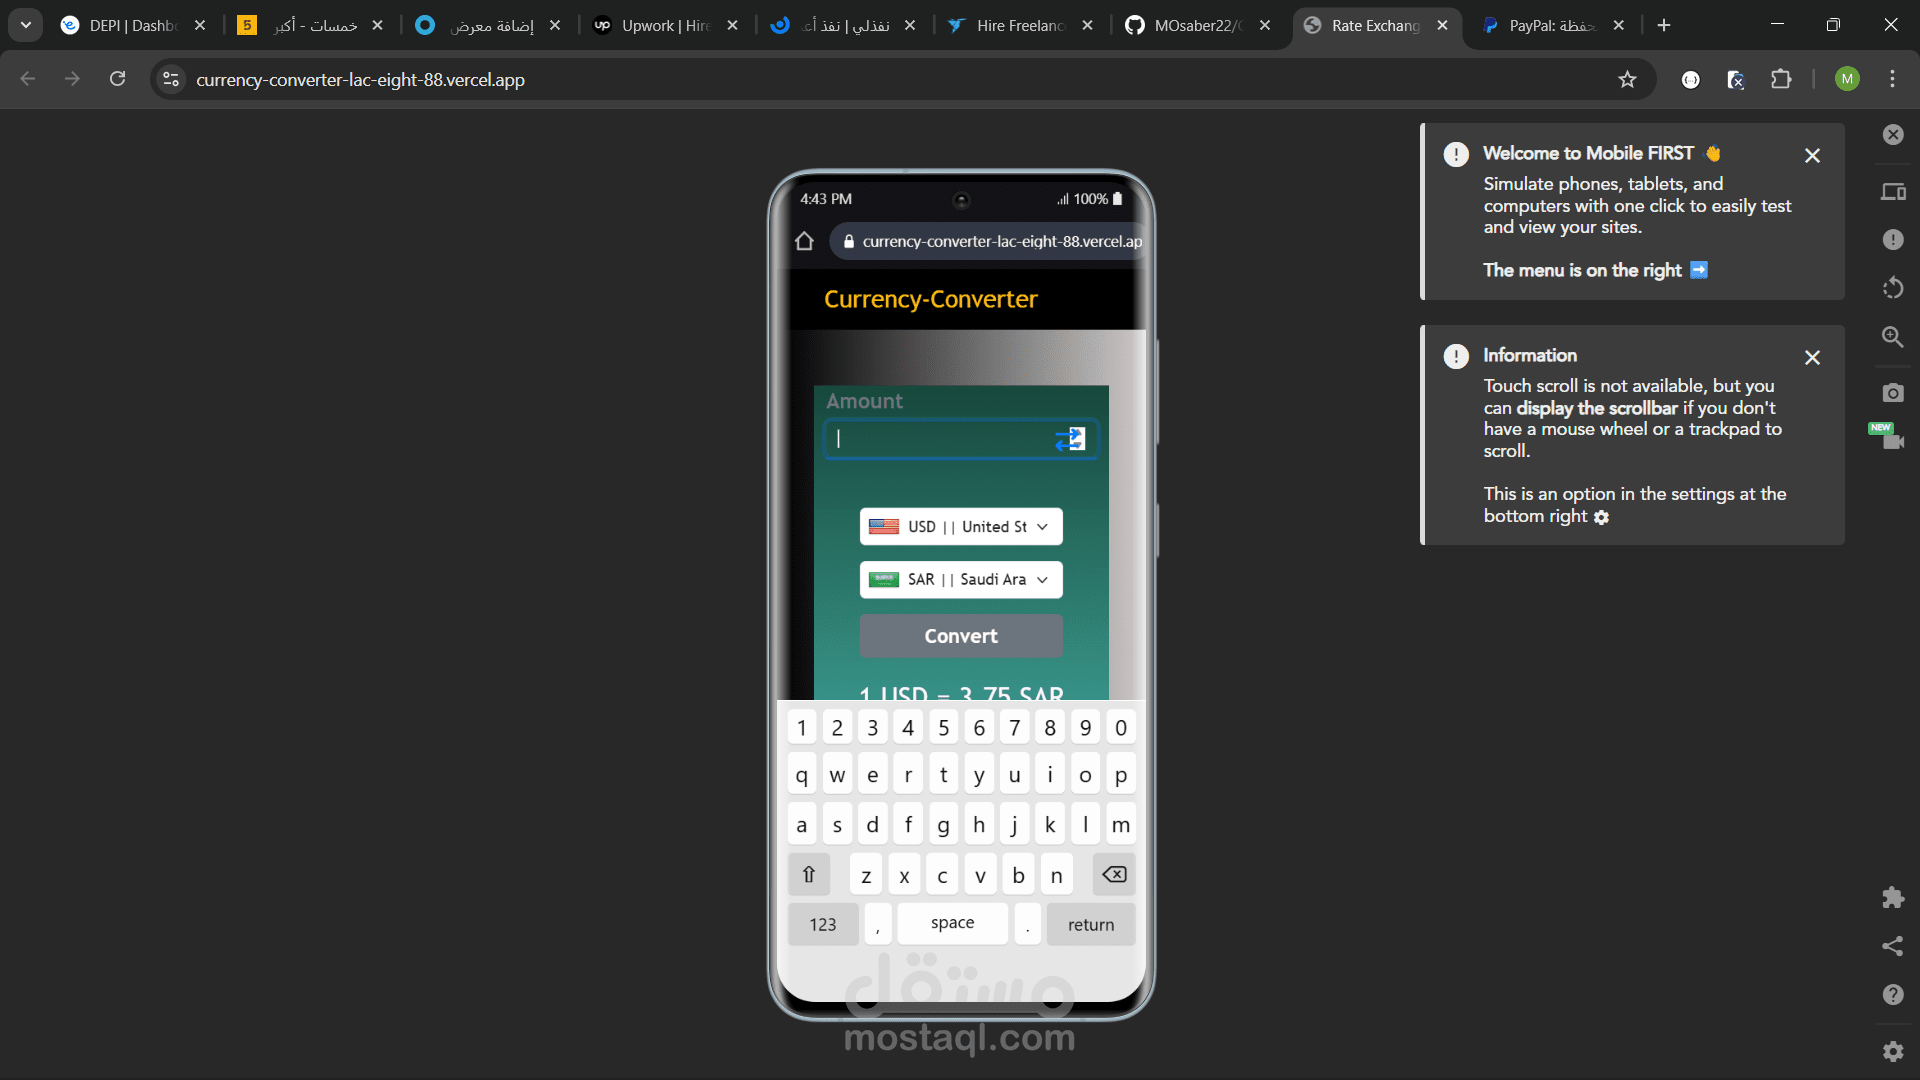The height and width of the screenshot is (1080, 1920).
Task: Open the device selection icon
Action: pos(1892,191)
